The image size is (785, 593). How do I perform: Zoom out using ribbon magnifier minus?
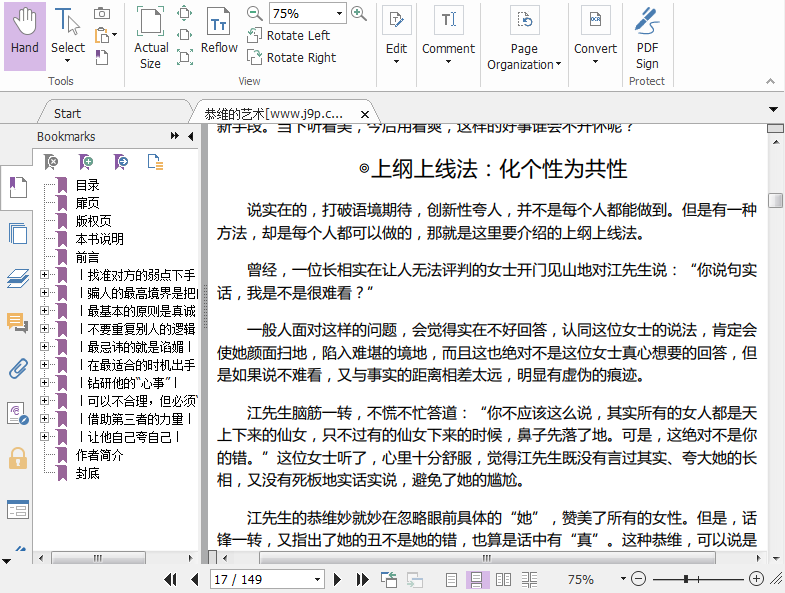click(255, 14)
